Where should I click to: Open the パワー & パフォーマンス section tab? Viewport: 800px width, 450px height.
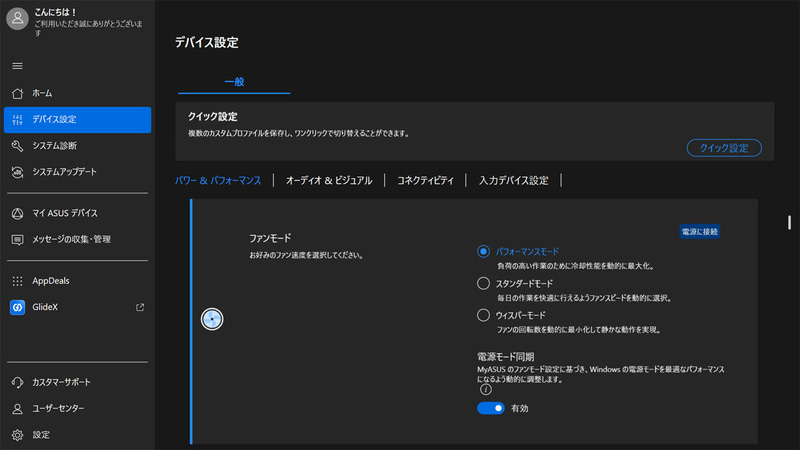pyautogui.click(x=218, y=181)
